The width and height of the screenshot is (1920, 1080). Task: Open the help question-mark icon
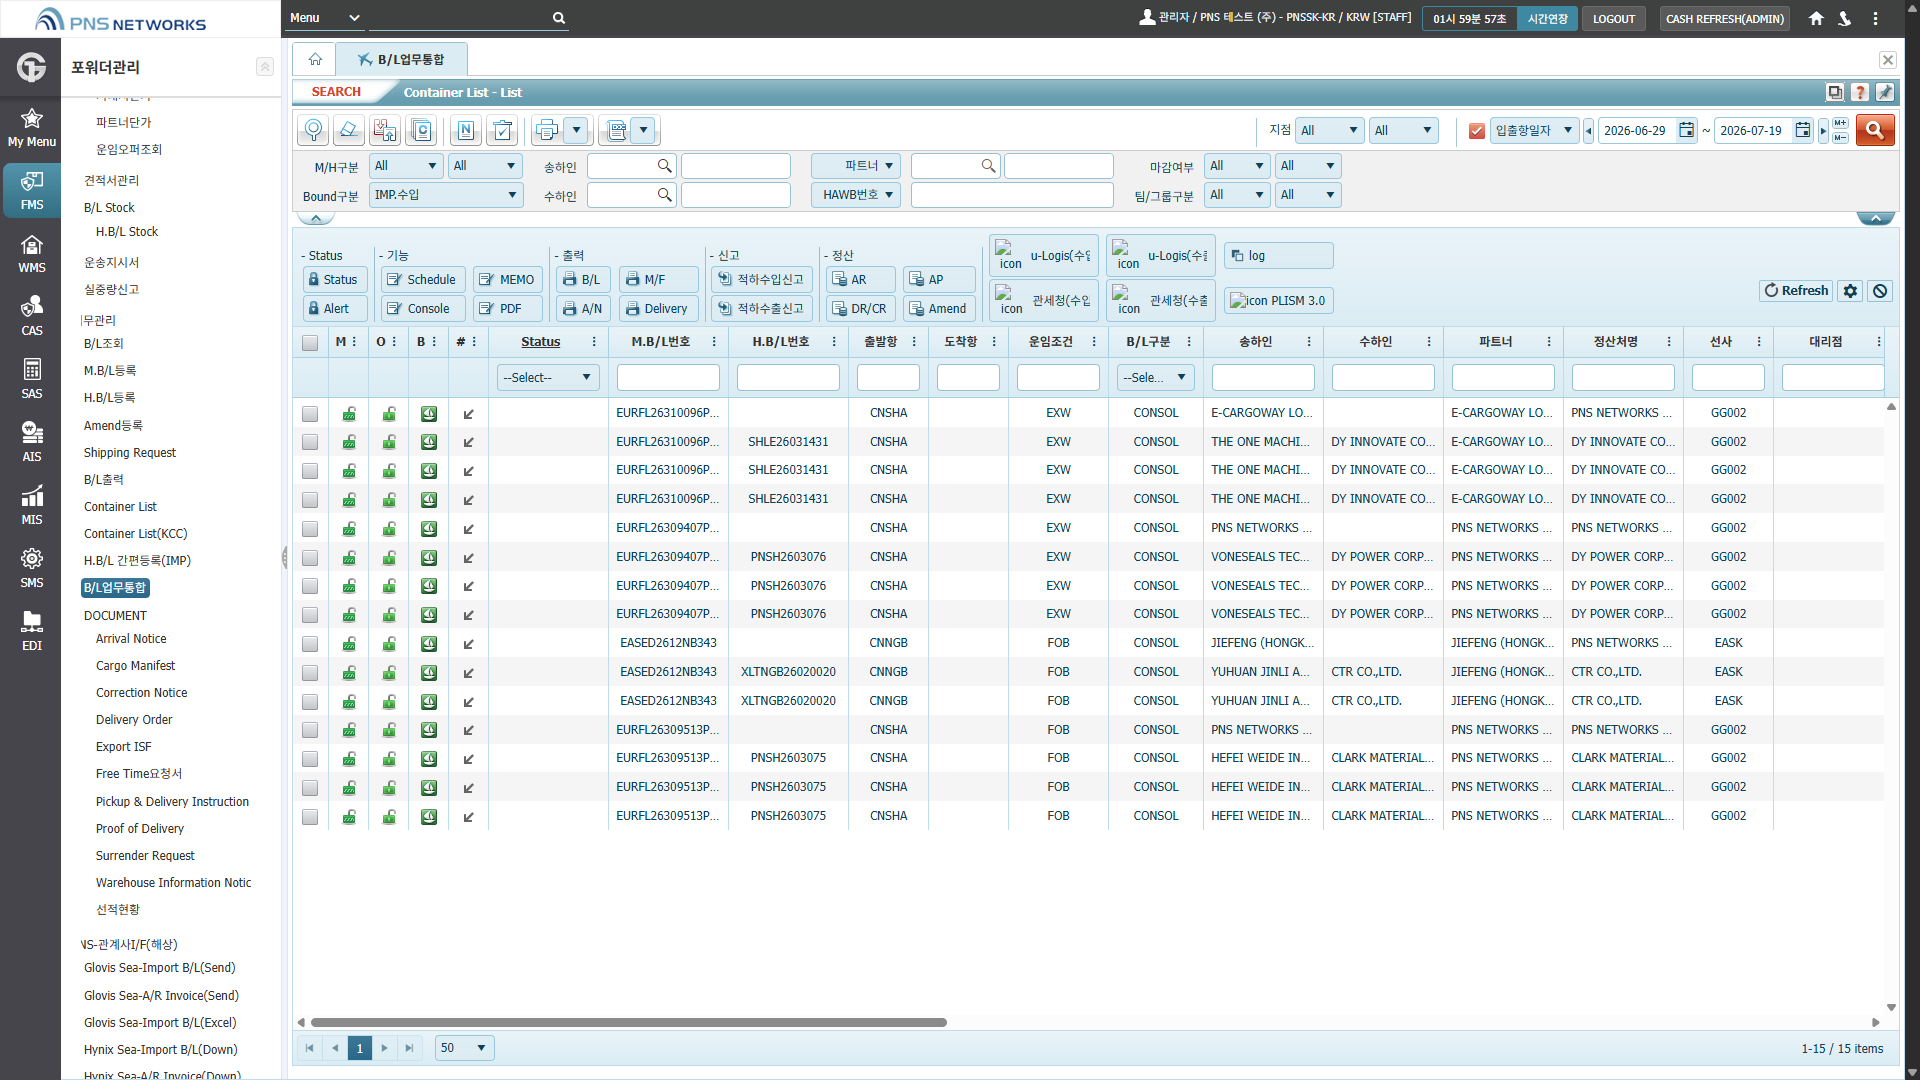(x=1860, y=92)
